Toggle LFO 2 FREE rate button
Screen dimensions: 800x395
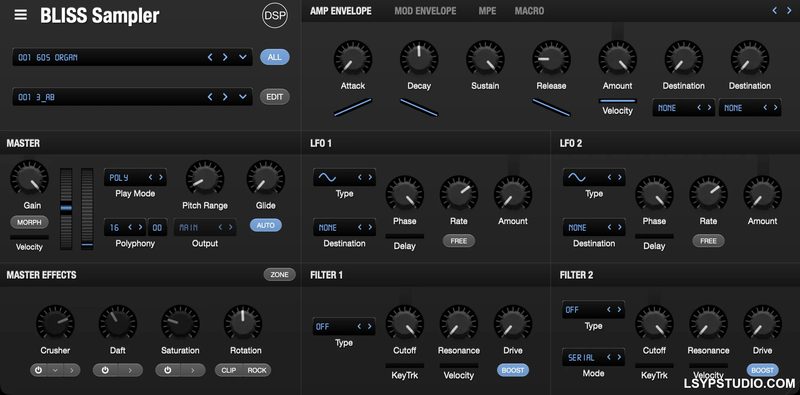pyautogui.click(x=708, y=241)
